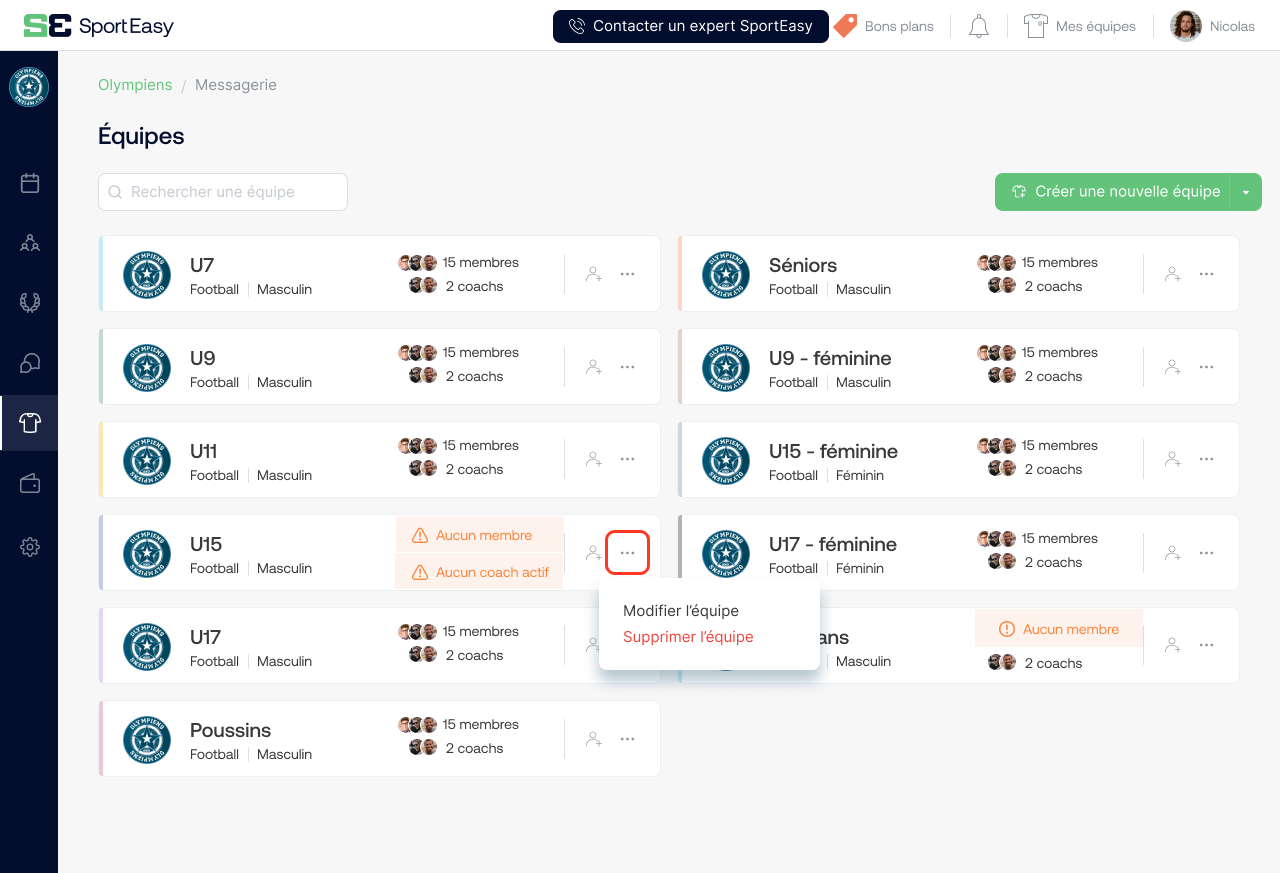Click the Olympiens breadcrumb link

[x=135, y=85]
